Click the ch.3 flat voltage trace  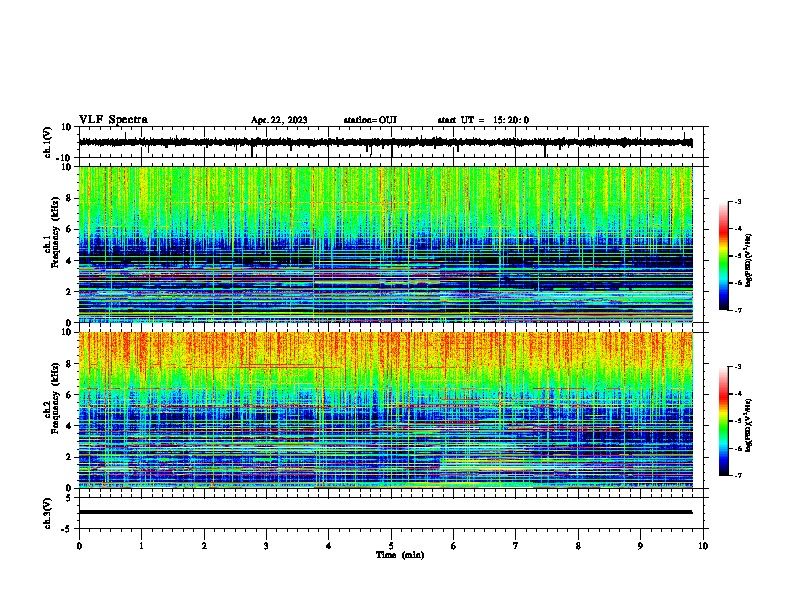[x=385, y=512]
